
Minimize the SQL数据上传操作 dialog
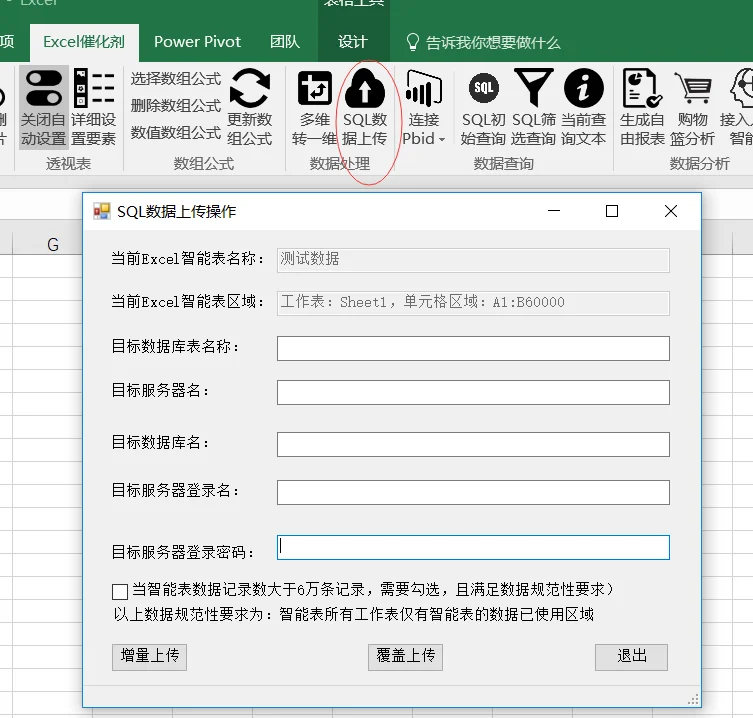(x=554, y=211)
